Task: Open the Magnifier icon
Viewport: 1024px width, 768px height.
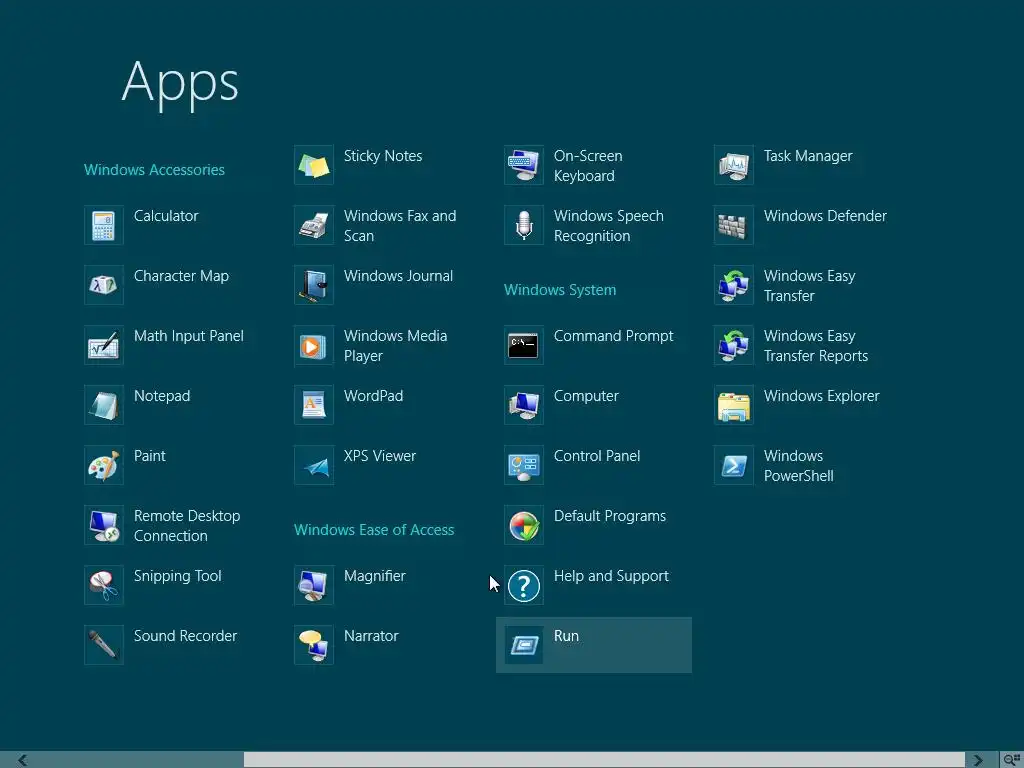Action: click(x=314, y=586)
